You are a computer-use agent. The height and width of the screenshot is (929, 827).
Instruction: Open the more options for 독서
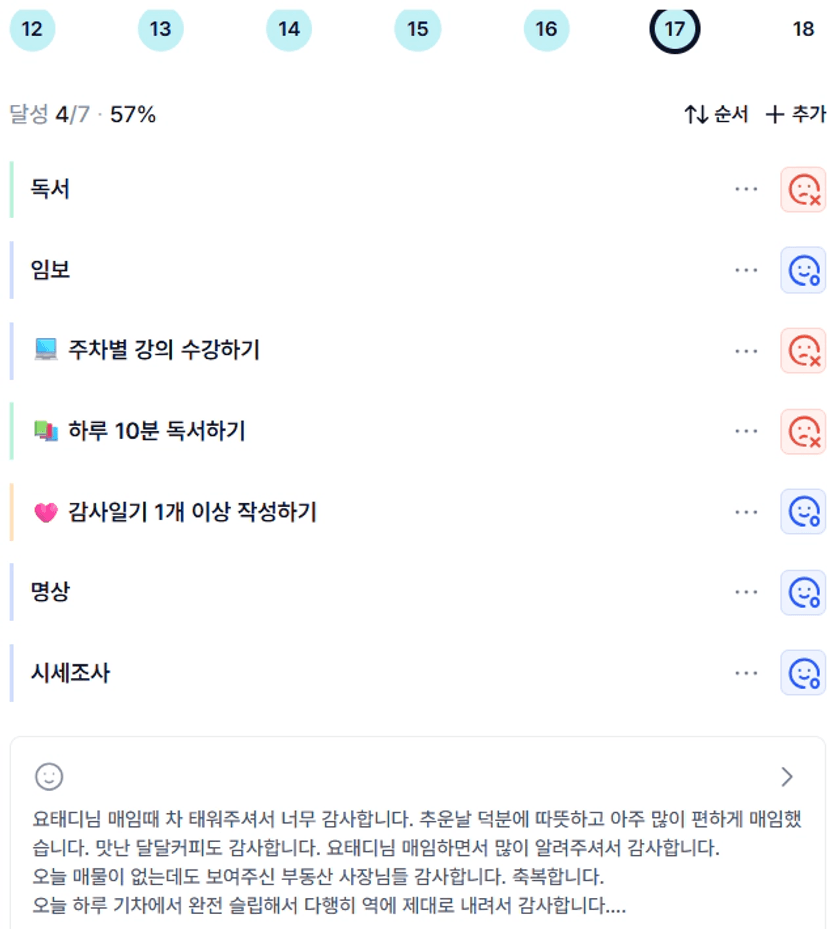point(746,189)
